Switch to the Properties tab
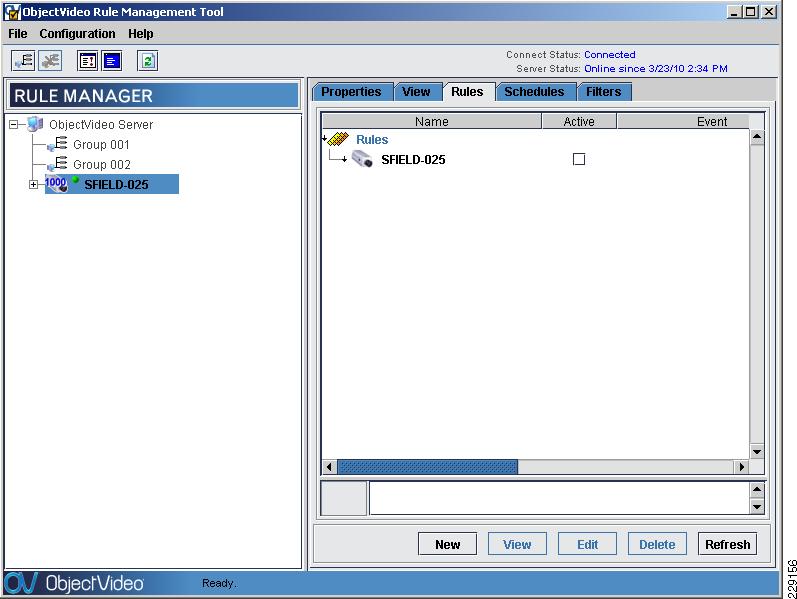Viewport: 797px width, 599px height. (351, 92)
